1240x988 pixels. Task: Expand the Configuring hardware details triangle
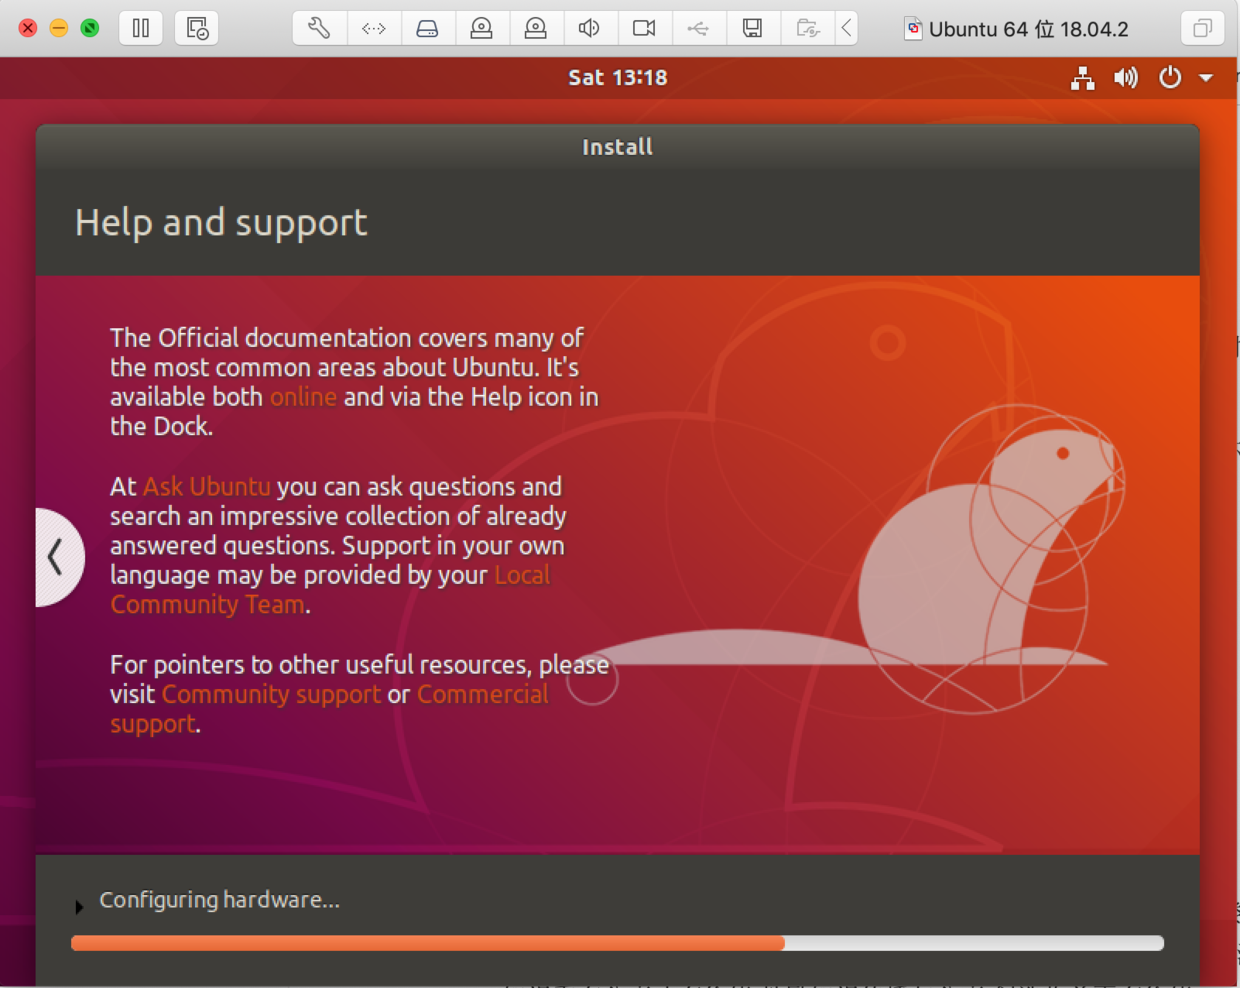tap(80, 907)
